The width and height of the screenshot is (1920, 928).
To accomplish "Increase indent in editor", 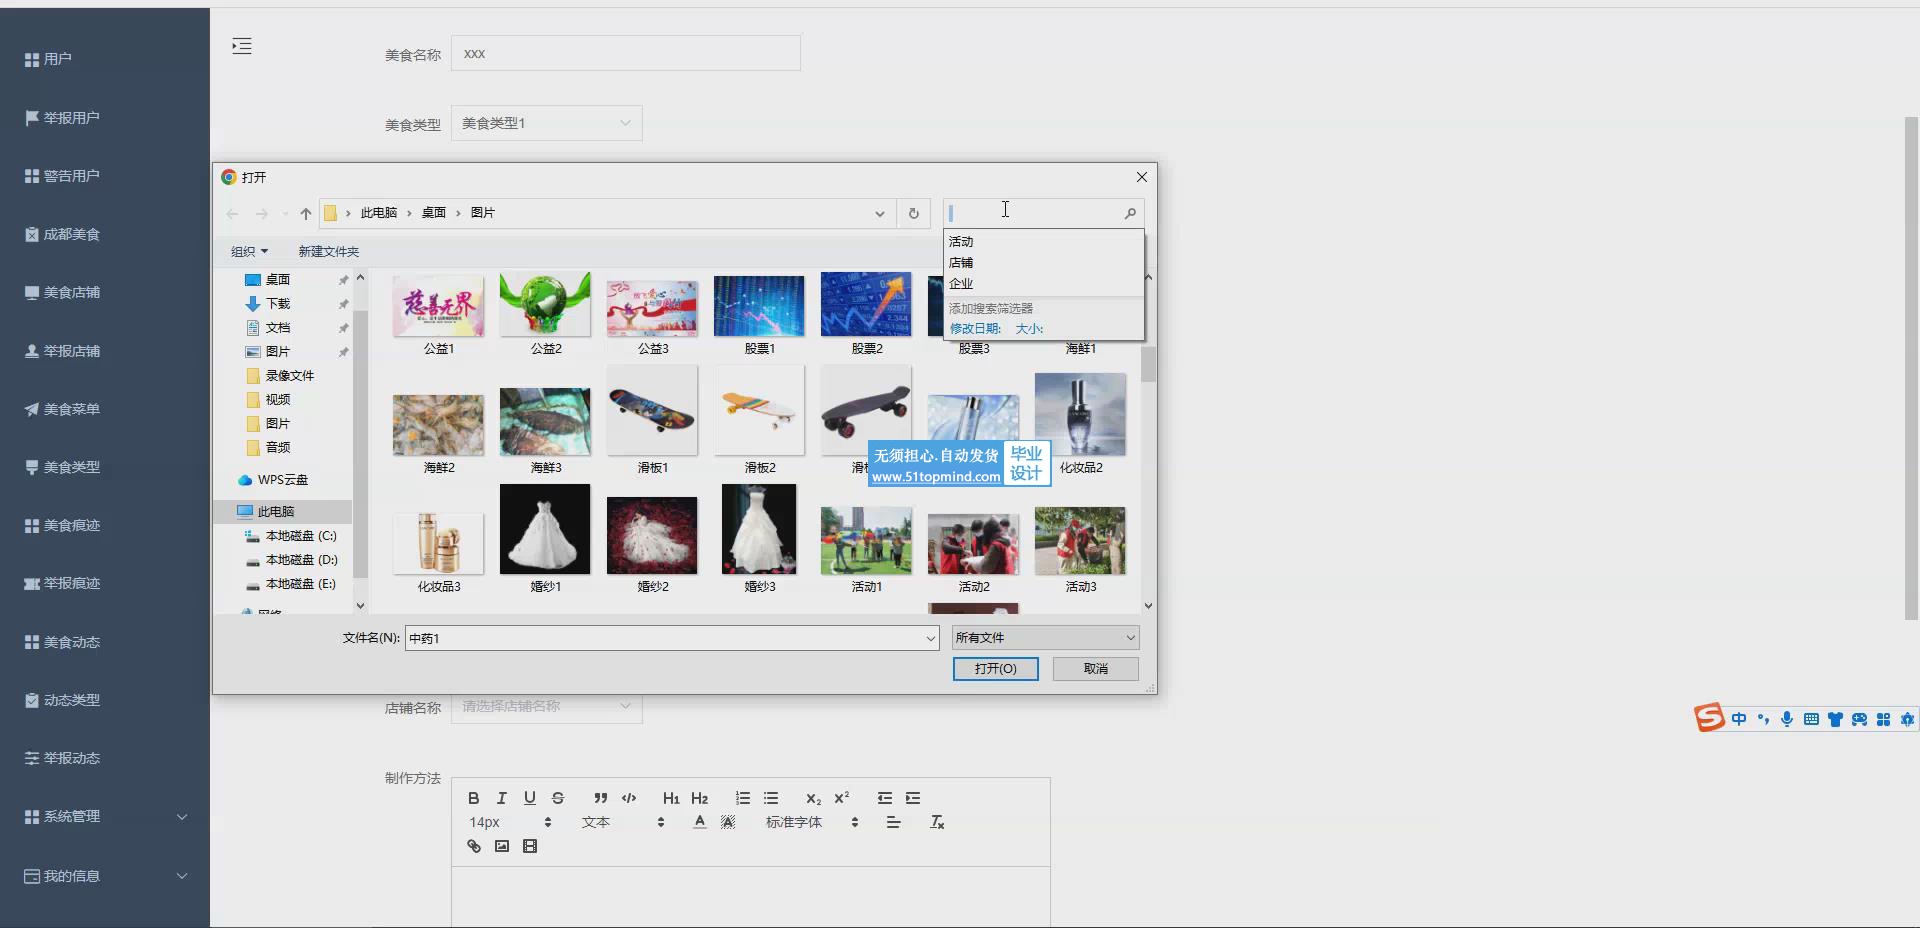I will [913, 798].
